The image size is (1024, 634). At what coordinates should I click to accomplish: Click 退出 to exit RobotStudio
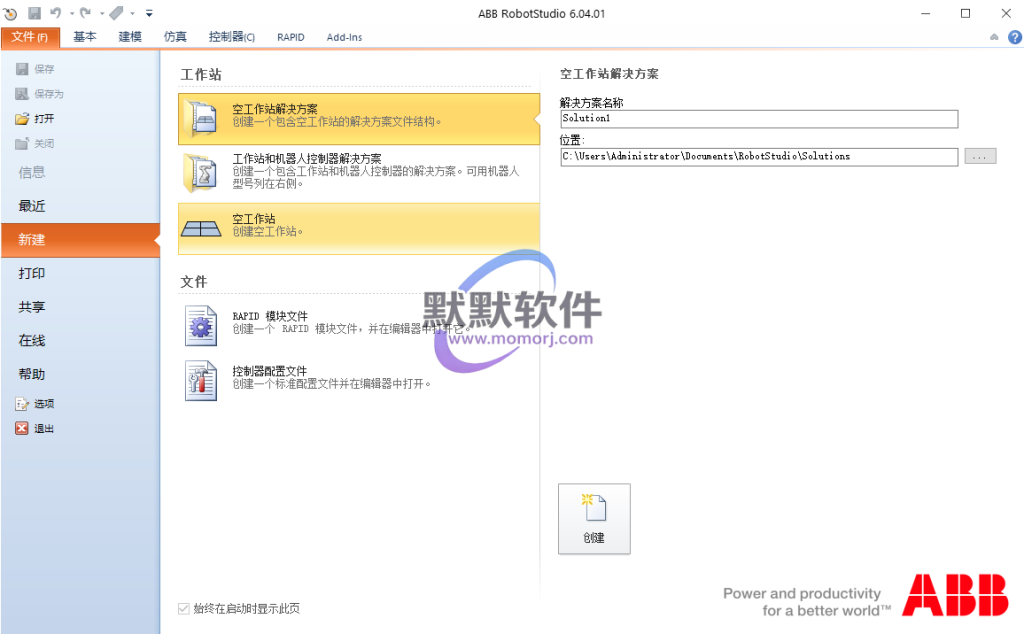[35, 428]
